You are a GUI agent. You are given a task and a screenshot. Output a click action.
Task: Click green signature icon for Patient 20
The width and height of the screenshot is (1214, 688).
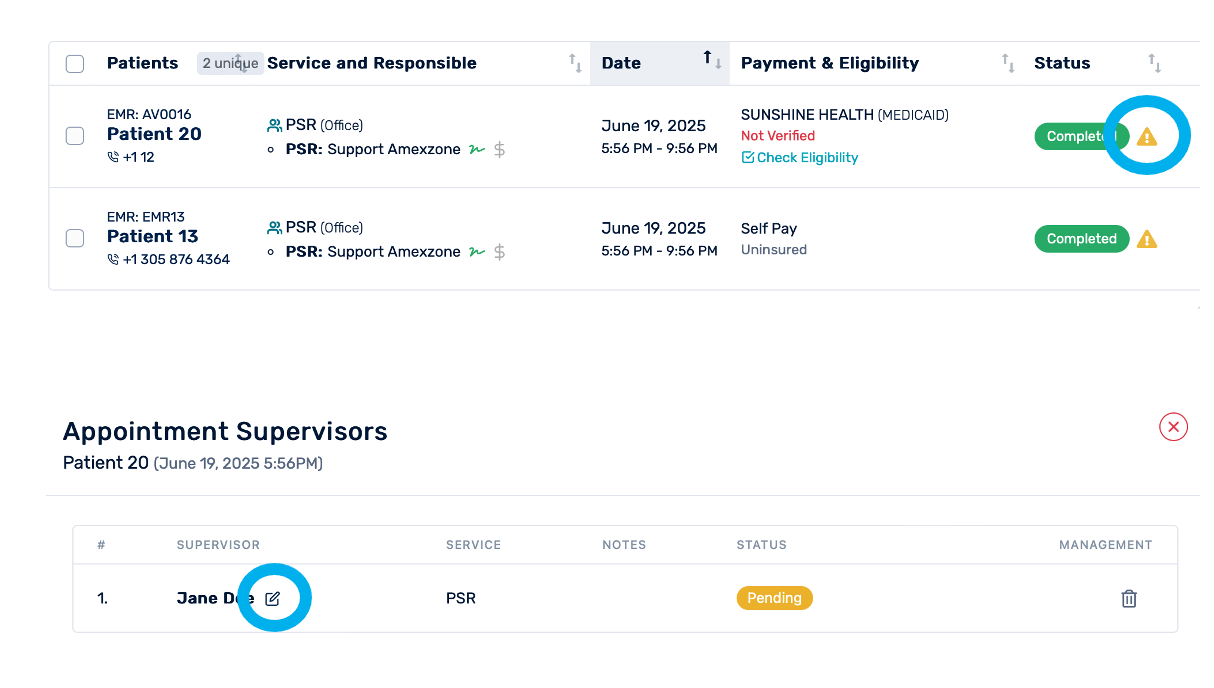pos(477,150)
